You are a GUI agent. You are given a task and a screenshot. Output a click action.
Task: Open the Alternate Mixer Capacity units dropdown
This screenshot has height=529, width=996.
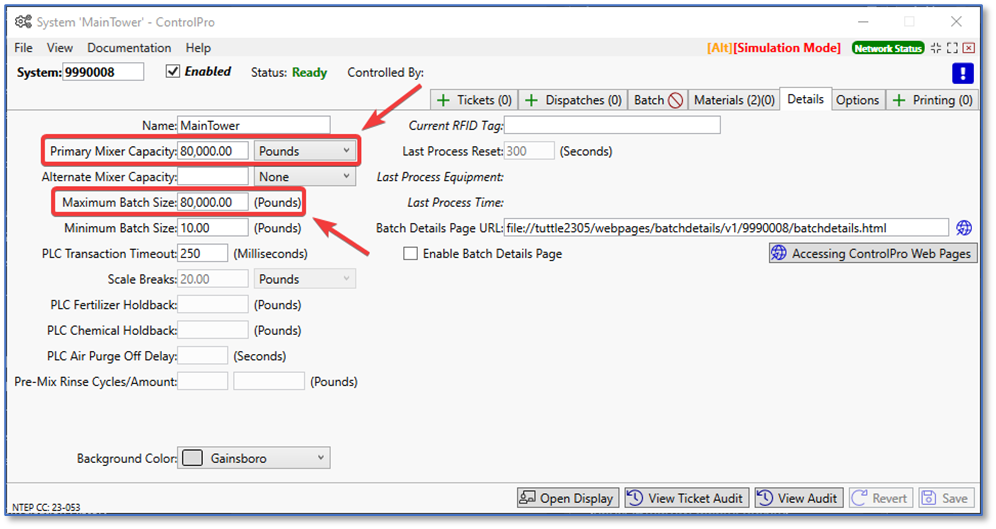click(x=346, y=177)
